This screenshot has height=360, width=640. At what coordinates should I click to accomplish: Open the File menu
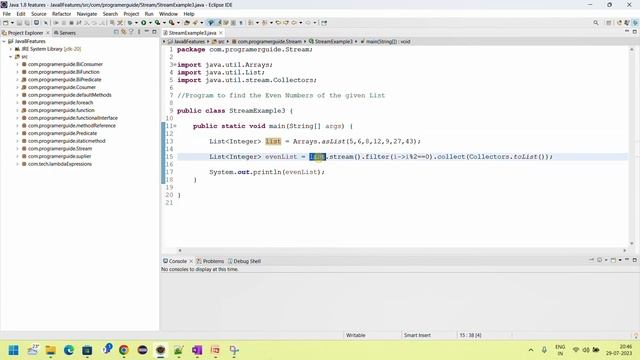point(7,14)
